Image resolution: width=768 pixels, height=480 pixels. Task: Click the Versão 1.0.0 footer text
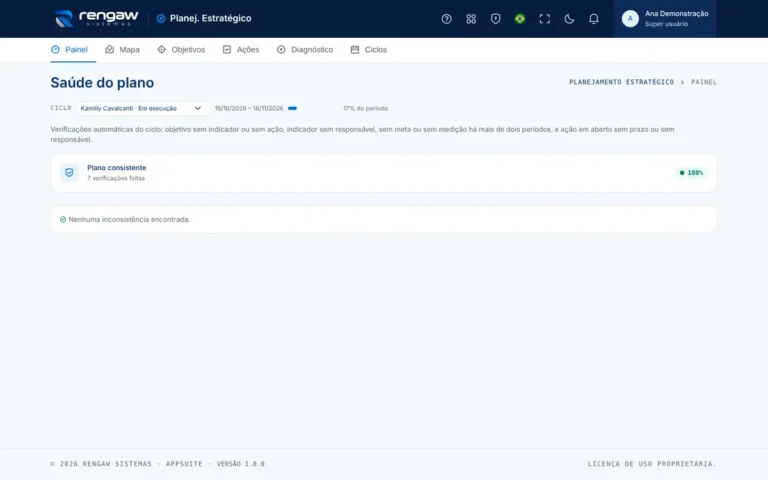(240, 464)
